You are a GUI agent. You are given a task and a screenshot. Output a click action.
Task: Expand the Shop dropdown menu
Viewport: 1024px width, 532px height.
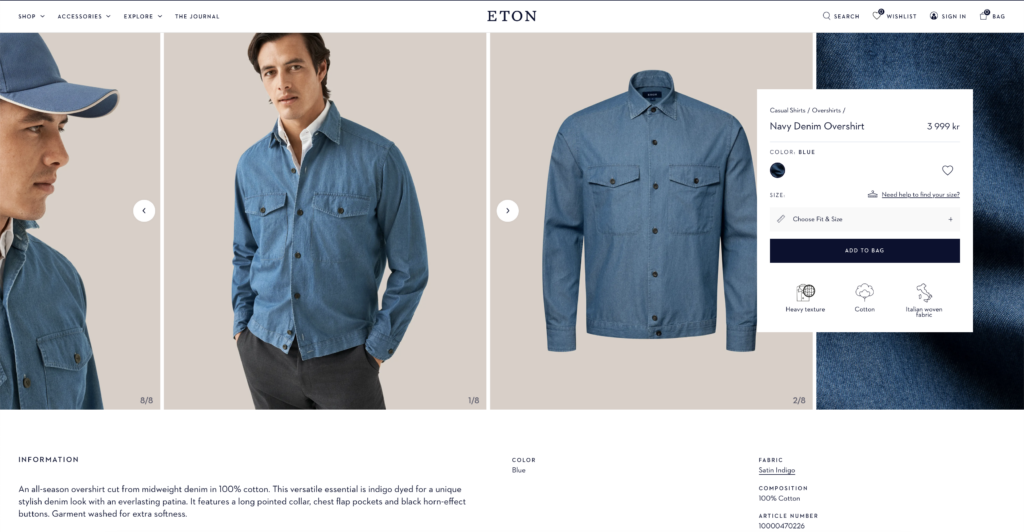coord(31,16)
